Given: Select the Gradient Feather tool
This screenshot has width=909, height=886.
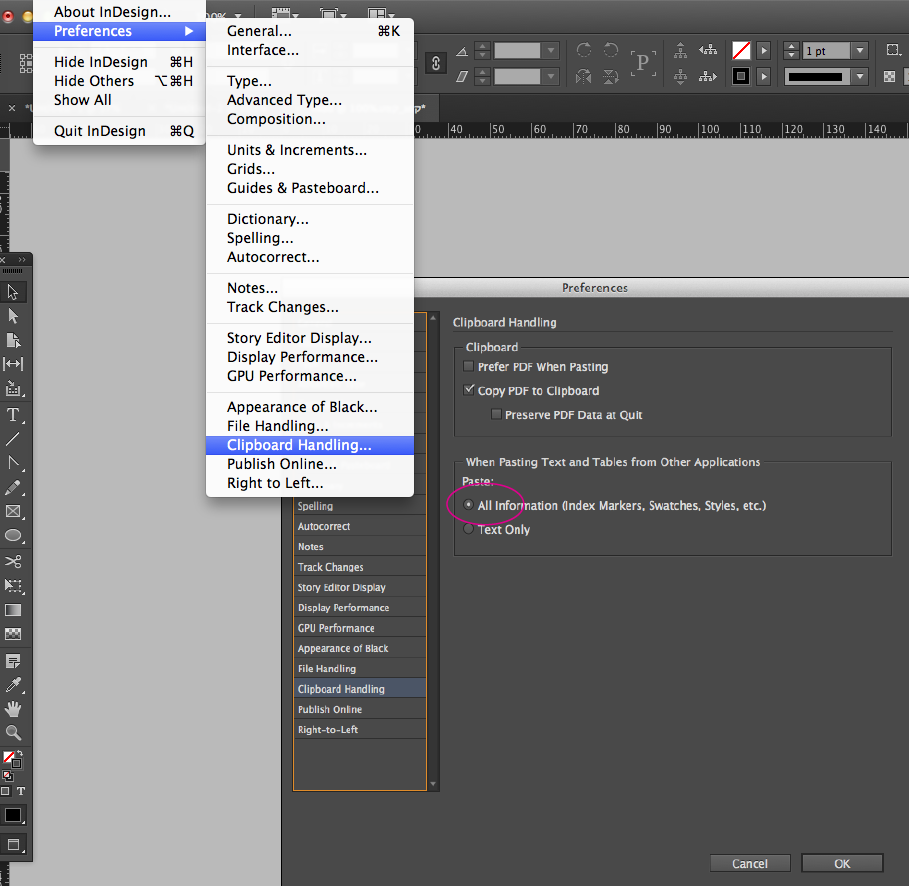Looking at the screenshot, I should click(x=13, y=634).
